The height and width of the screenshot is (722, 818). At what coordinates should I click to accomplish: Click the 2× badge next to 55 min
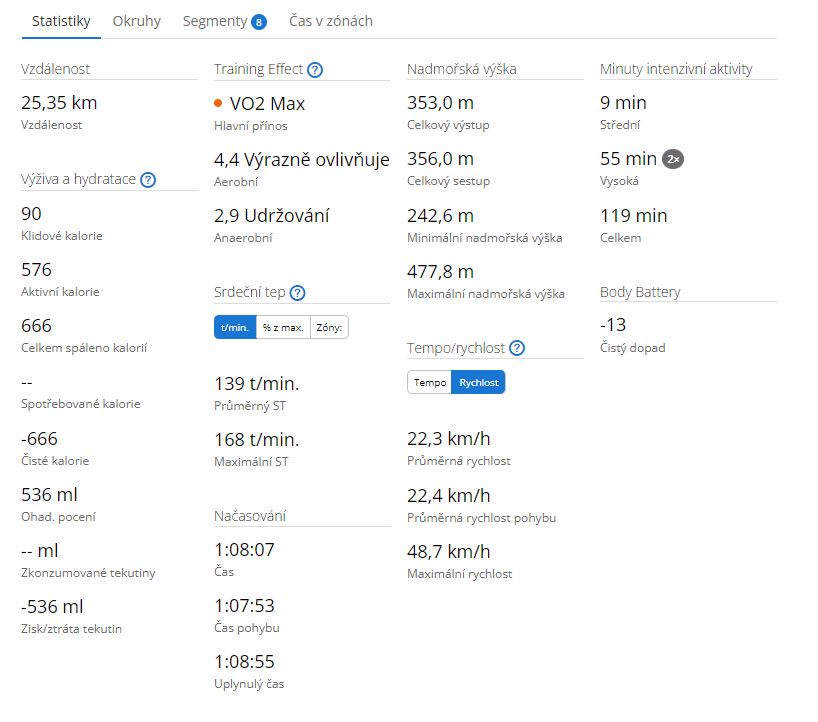(x=673, y=159)
